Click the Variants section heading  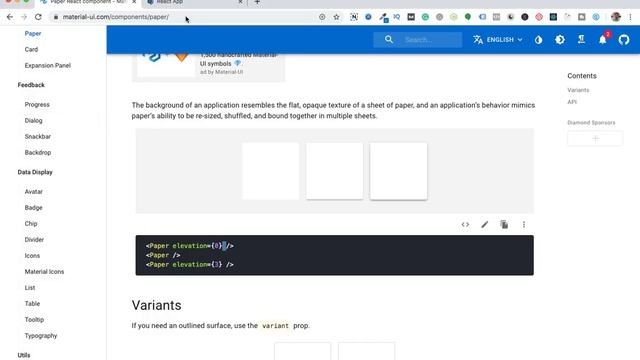coord(156,305)
